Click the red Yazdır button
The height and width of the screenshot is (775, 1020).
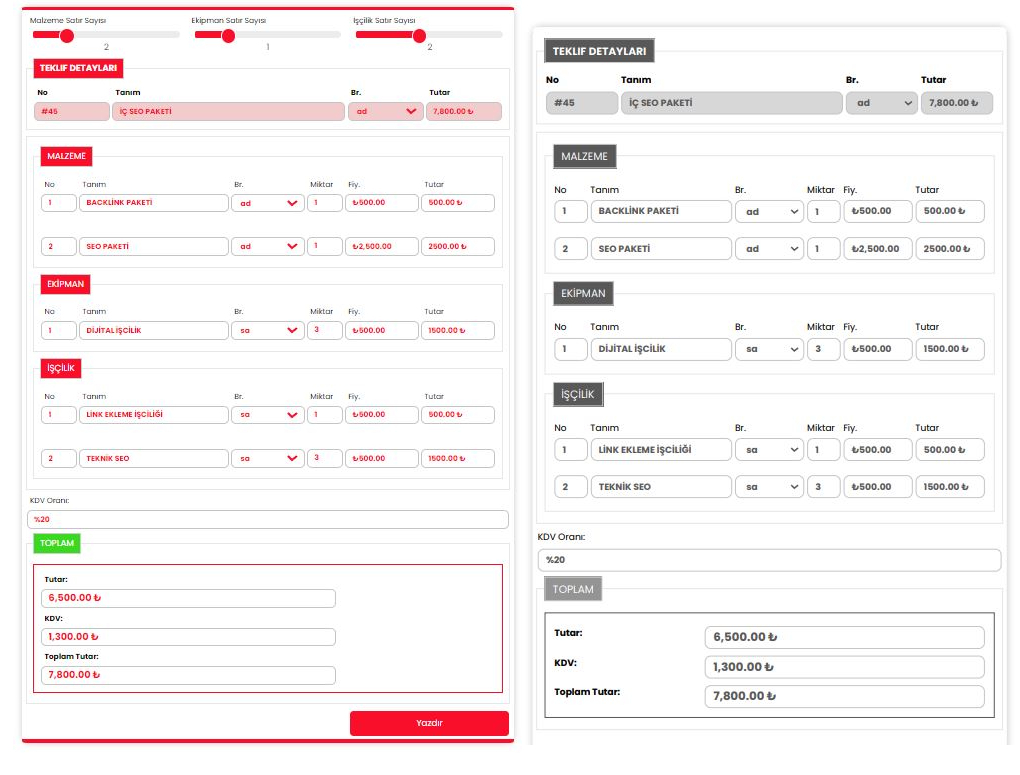[x=429, y=723]
